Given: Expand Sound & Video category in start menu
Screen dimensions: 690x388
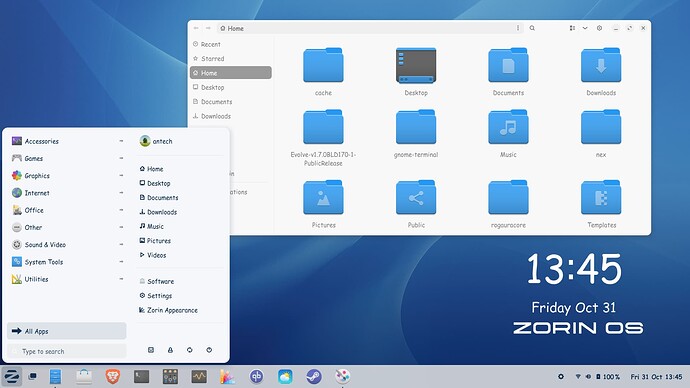Looking at the screenshot, I should tap(67, 244).
